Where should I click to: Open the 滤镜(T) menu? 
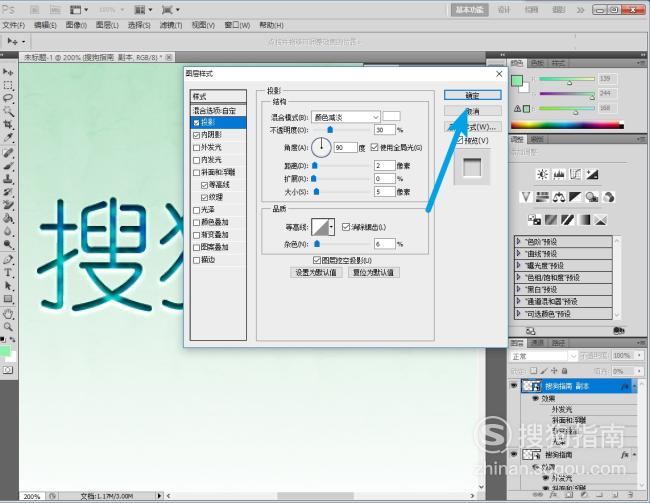tap(171, 25)
